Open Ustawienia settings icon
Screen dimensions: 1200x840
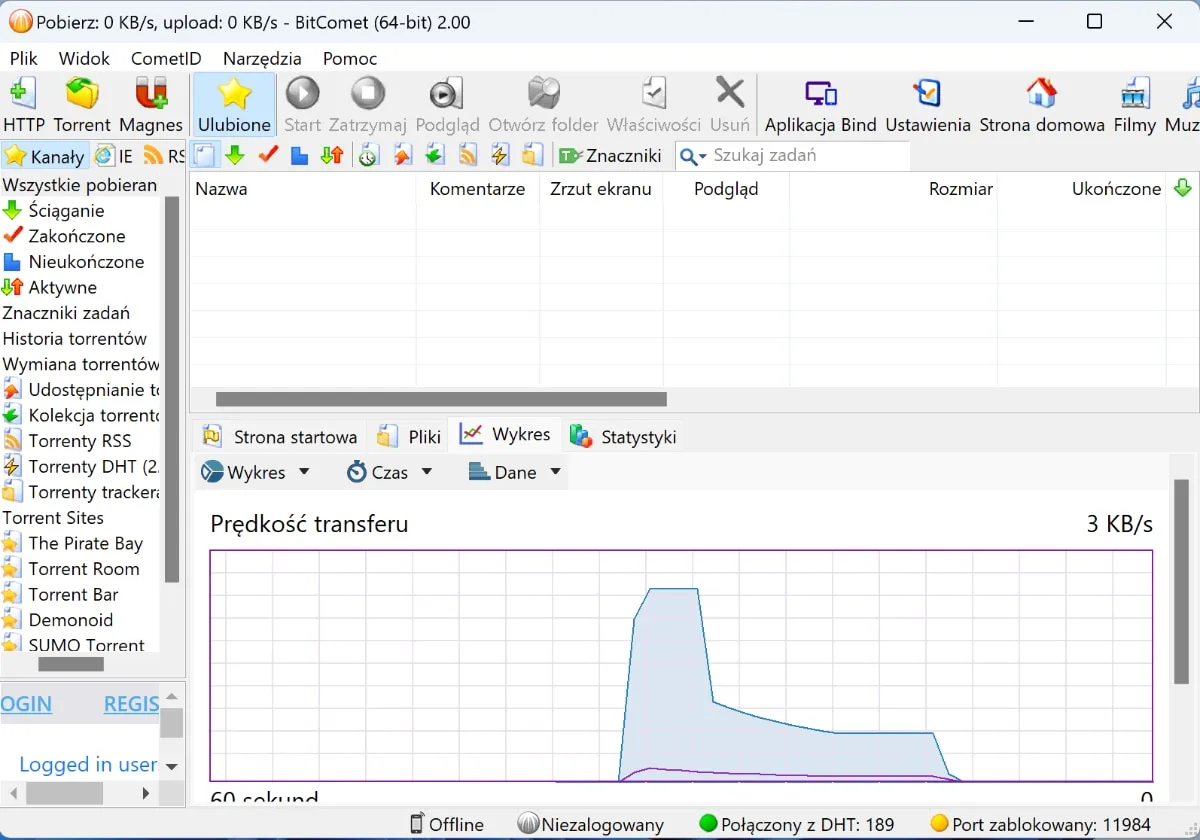click(927, 104)
